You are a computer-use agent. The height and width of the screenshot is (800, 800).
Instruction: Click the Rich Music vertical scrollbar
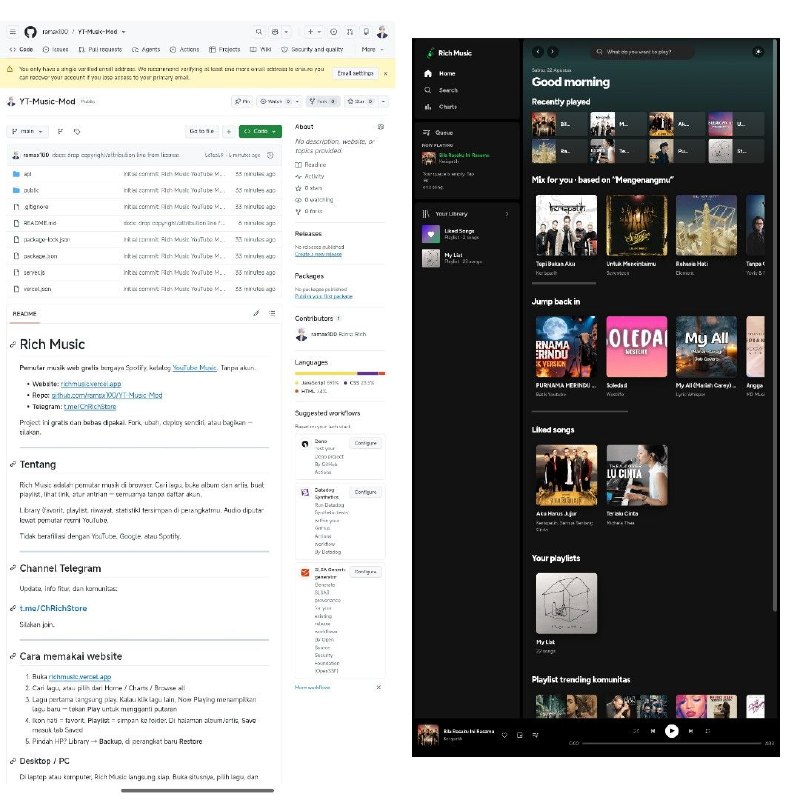tap(774, 327)
